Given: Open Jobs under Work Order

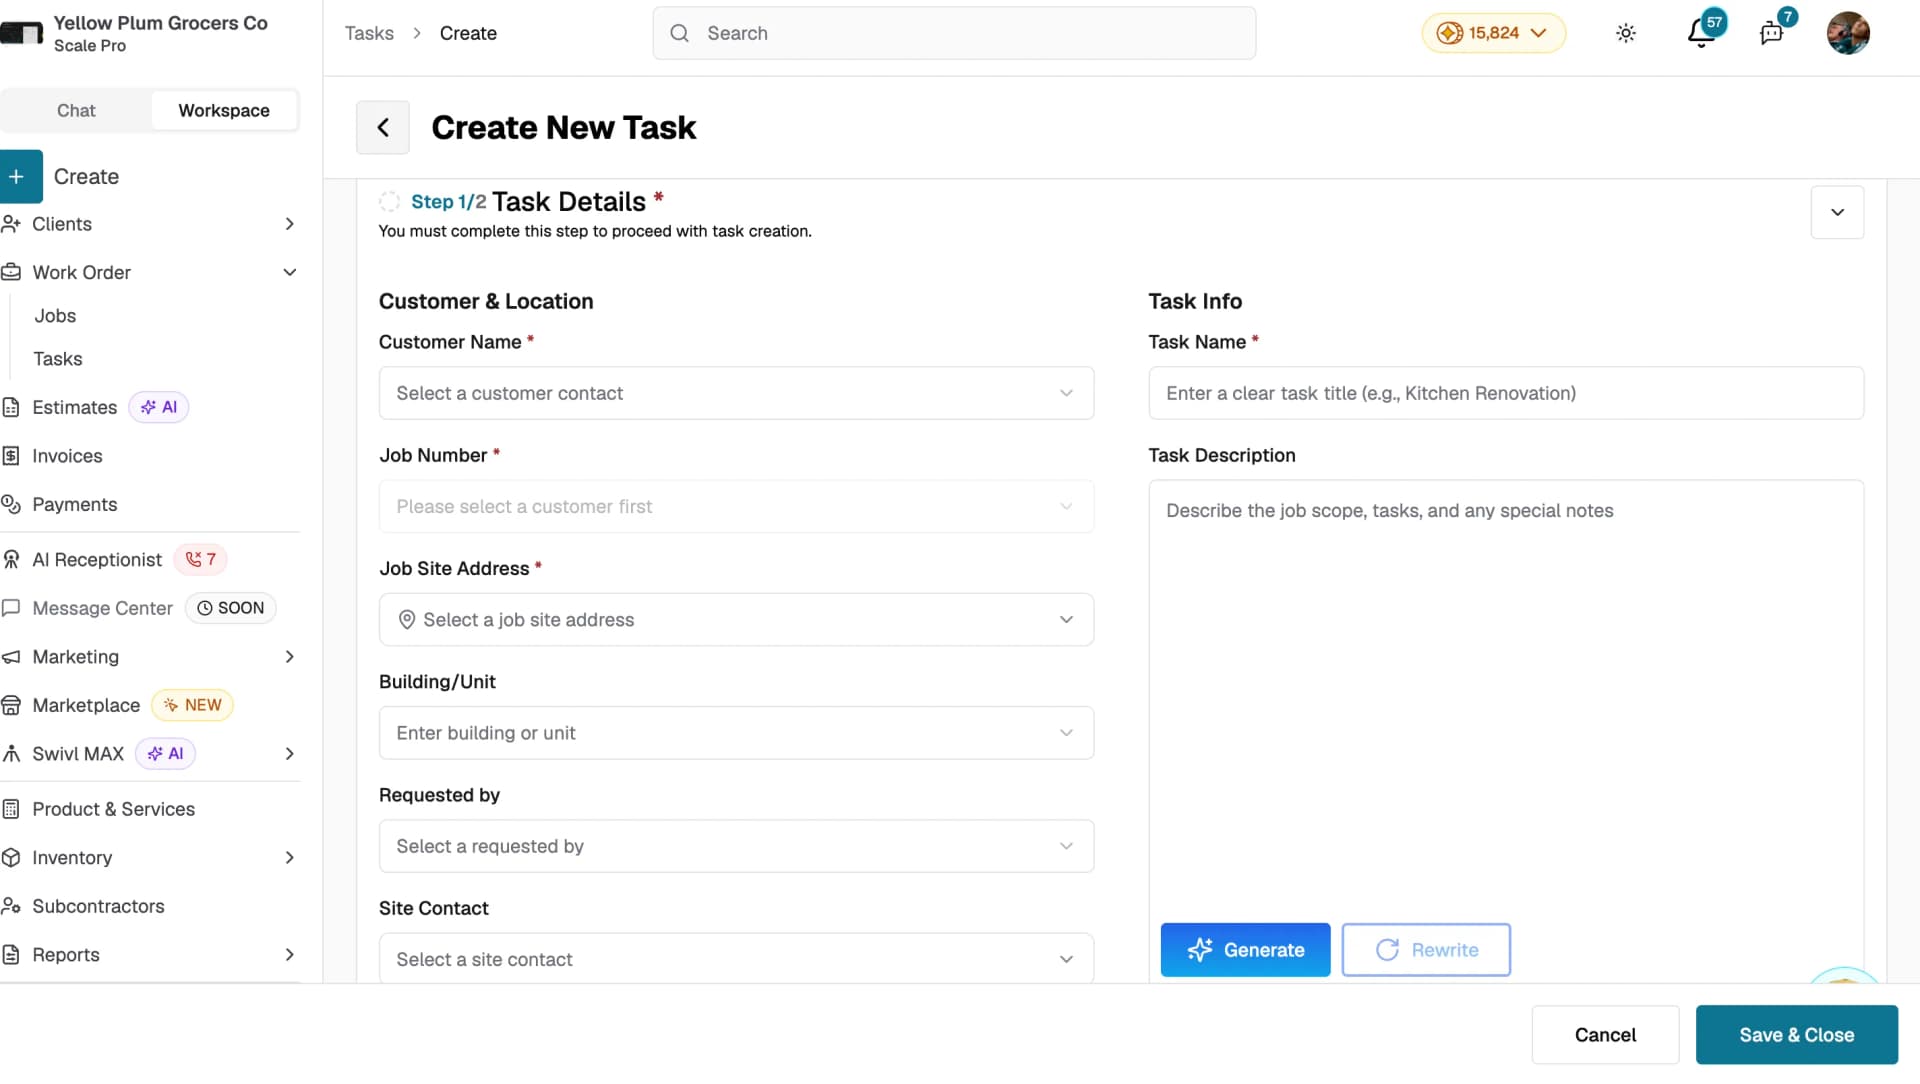Looking at the screenshot, I should 55,316.
